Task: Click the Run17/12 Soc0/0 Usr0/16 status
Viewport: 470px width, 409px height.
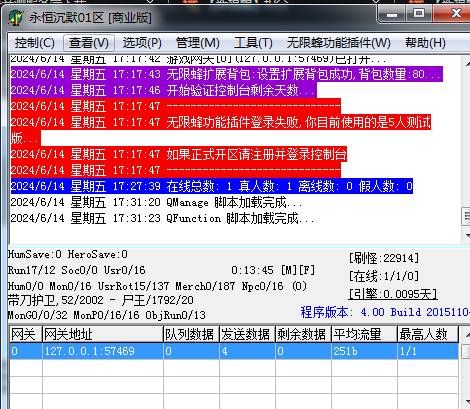Action: (77, 270)
